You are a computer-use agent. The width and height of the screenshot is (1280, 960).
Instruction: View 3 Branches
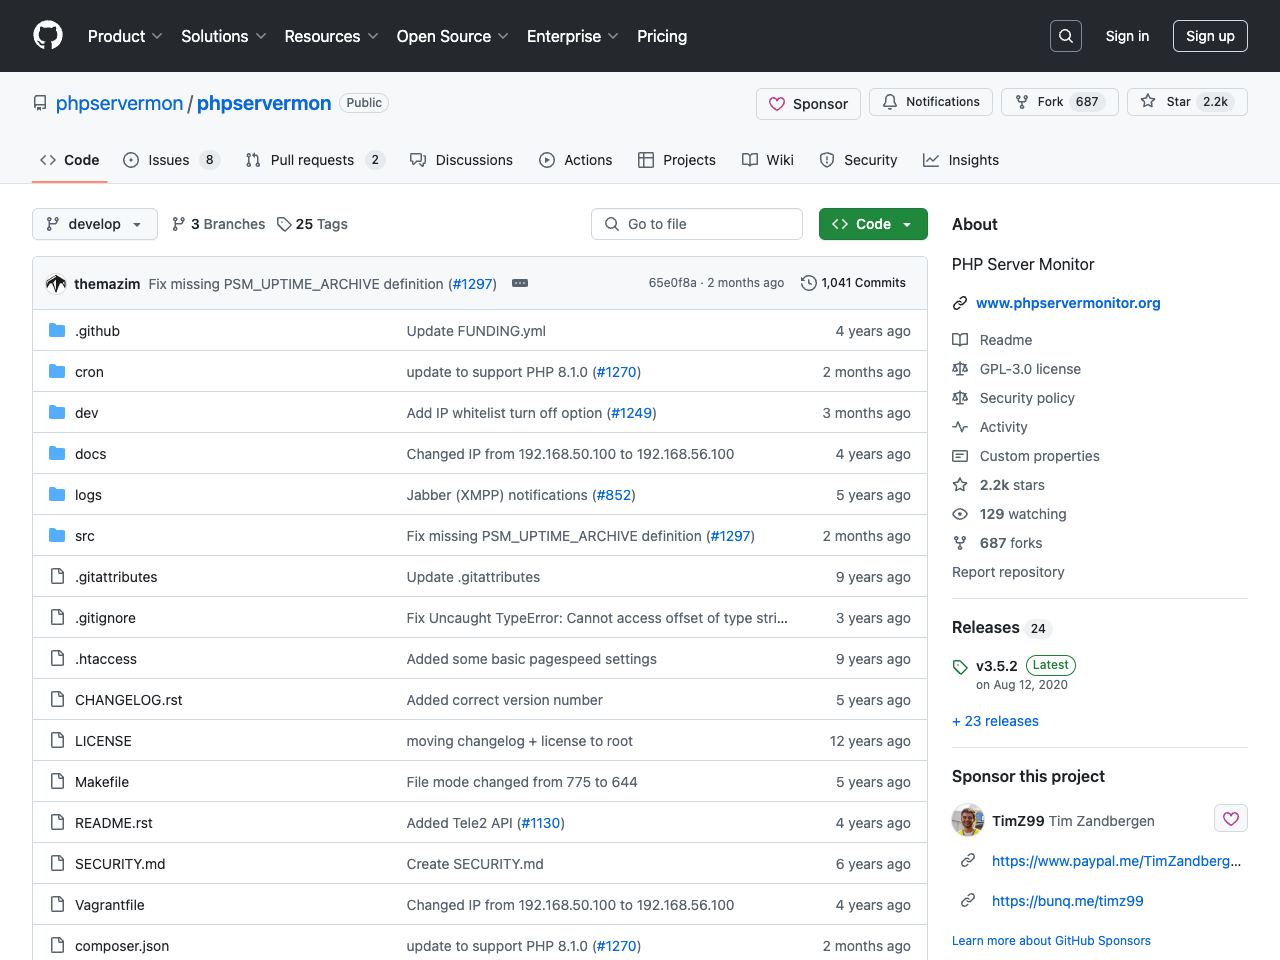219,224
